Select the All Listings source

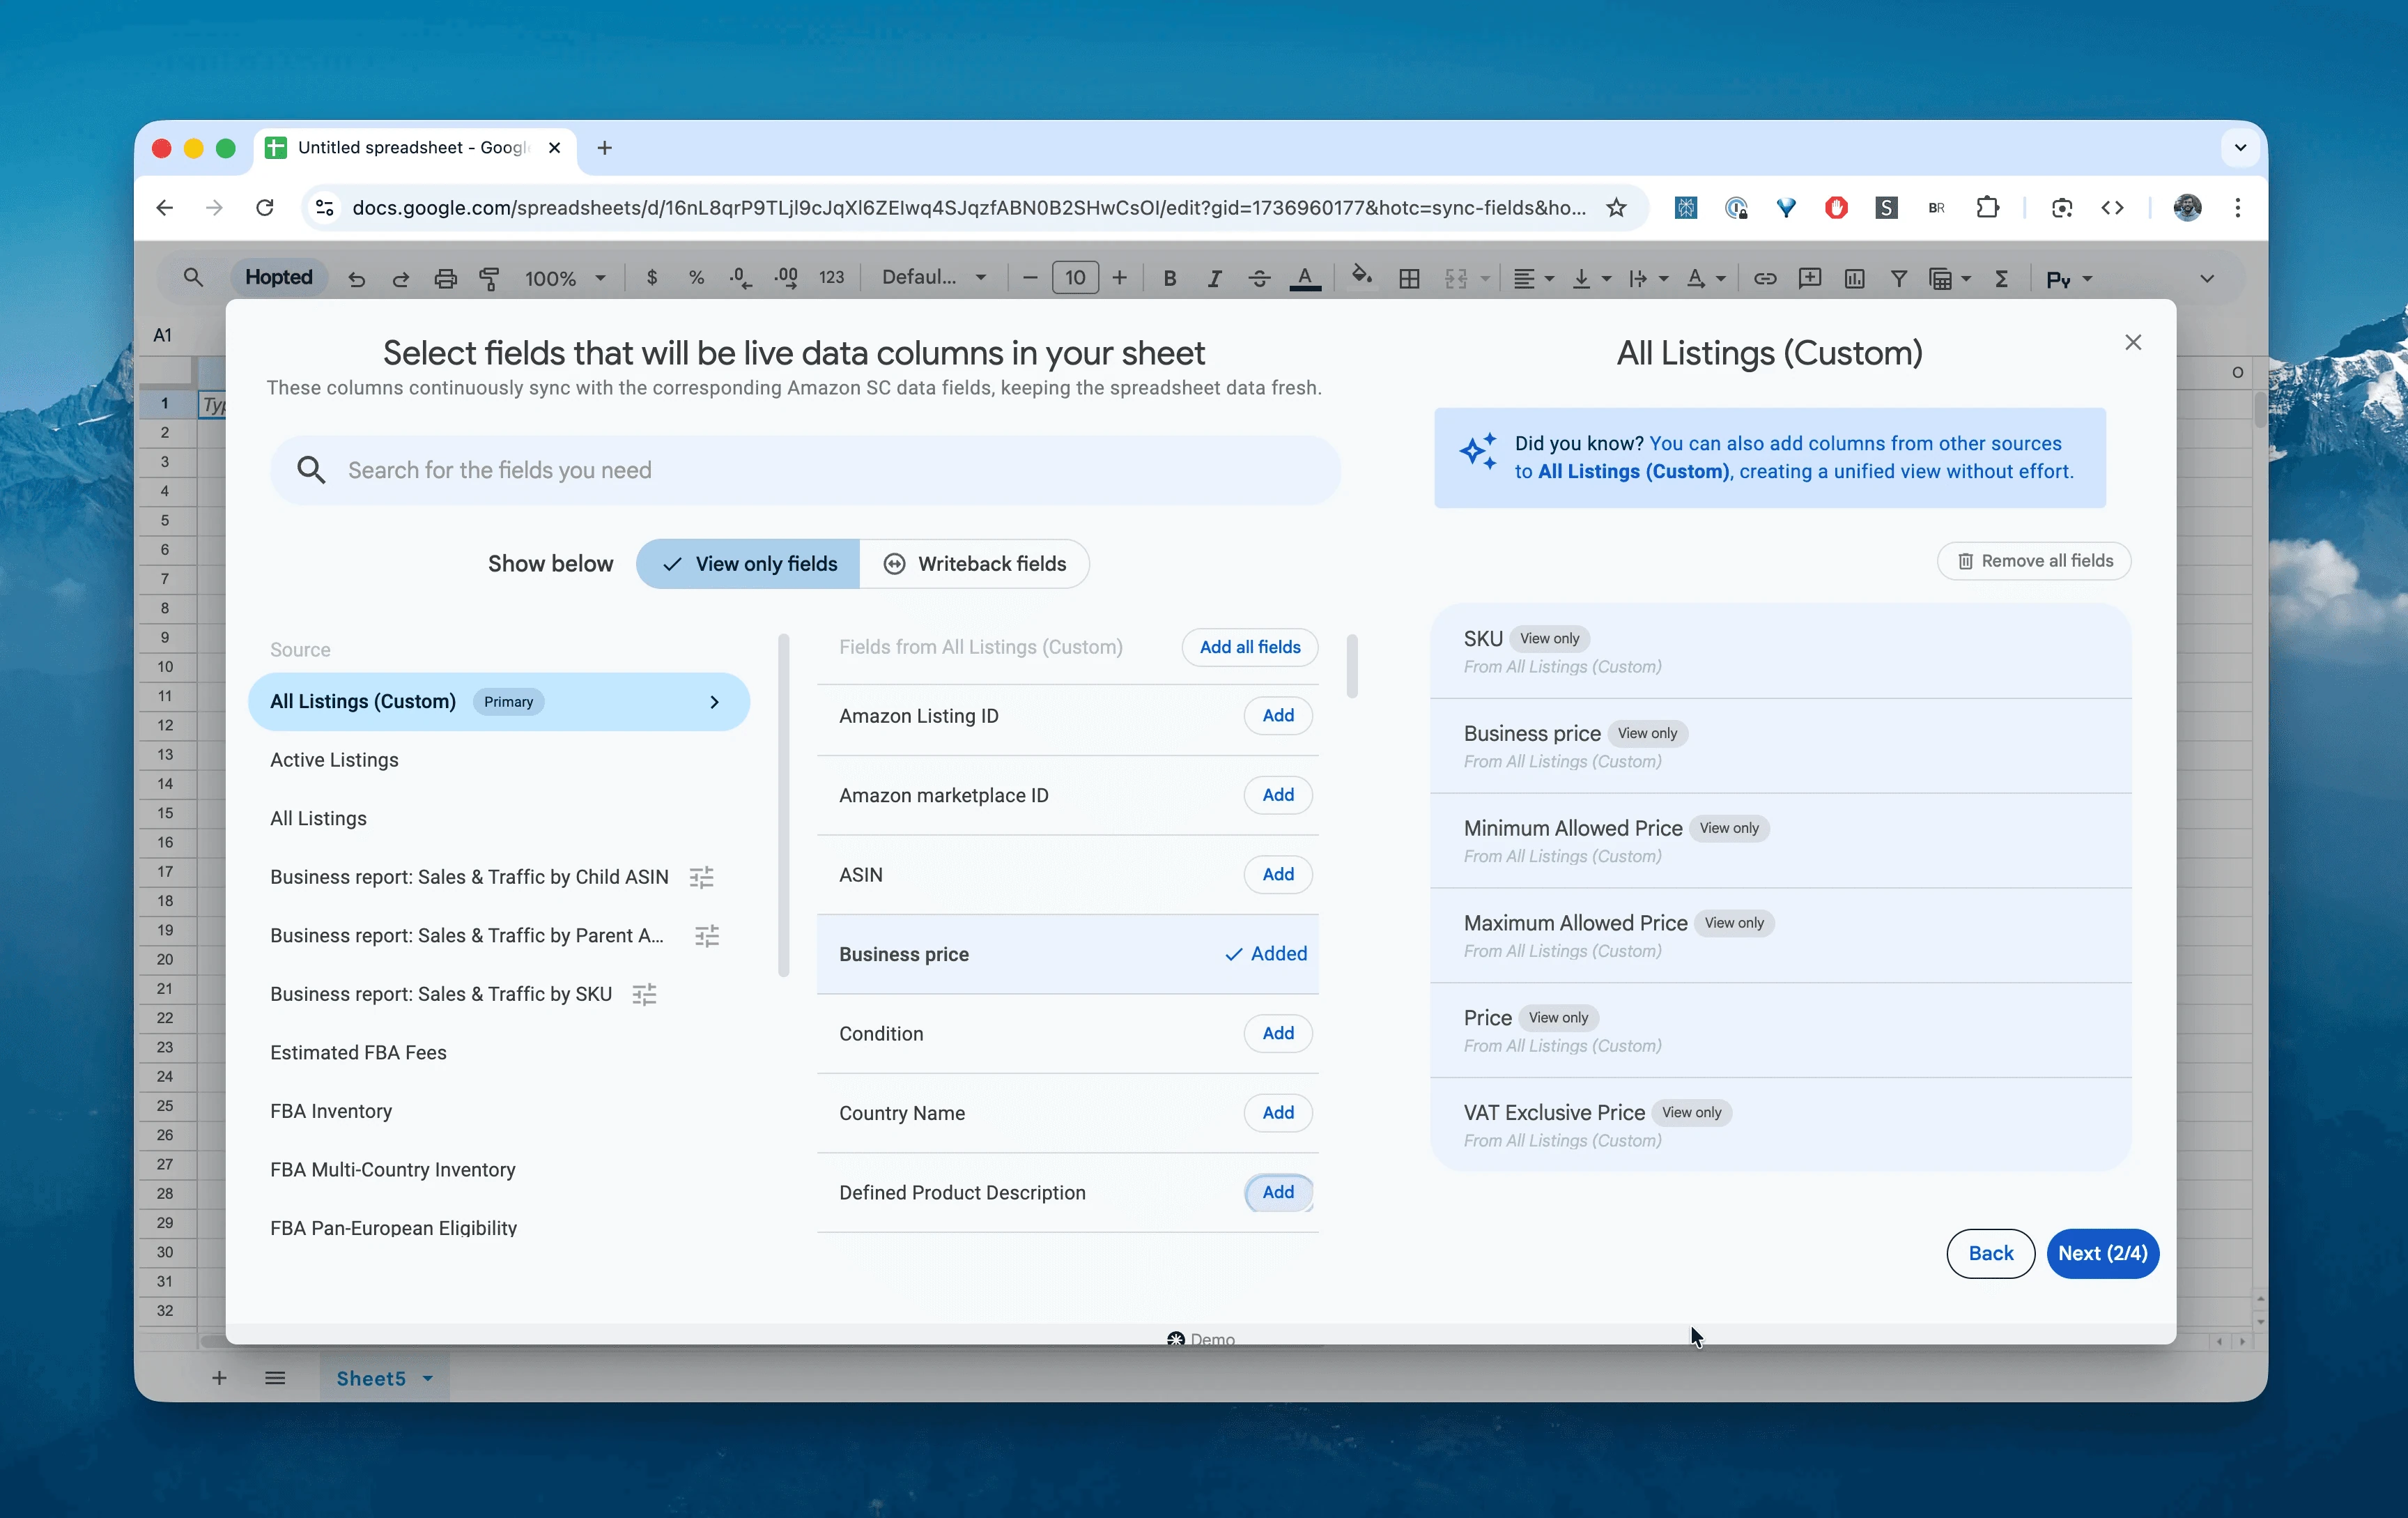318,819
